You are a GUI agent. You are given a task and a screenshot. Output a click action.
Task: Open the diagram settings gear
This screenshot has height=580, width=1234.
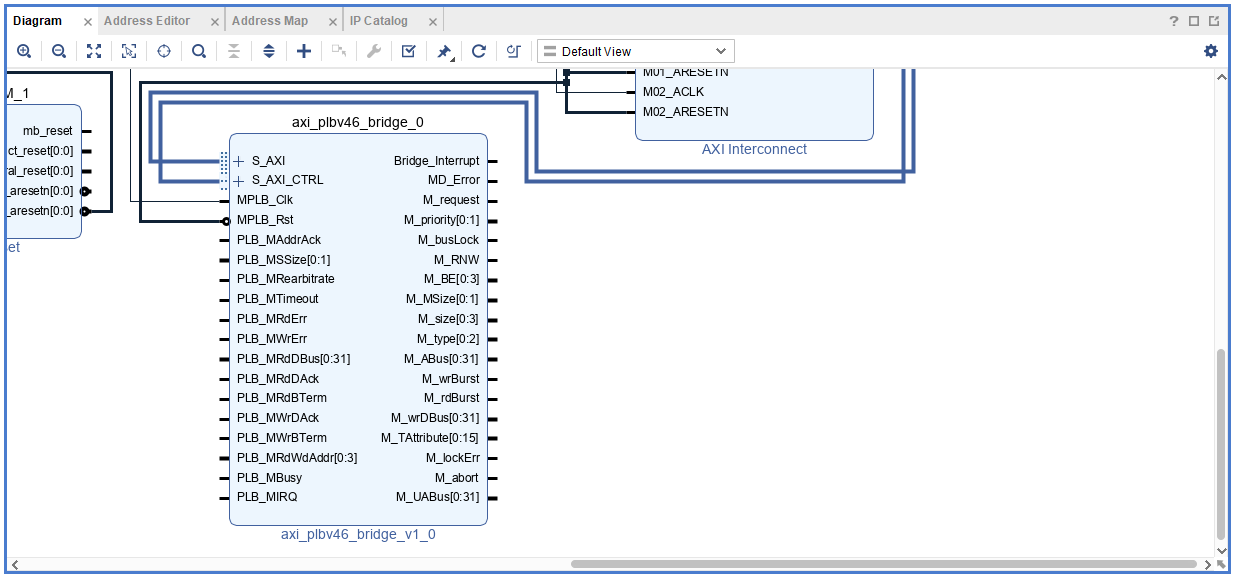coord(1211,51)
